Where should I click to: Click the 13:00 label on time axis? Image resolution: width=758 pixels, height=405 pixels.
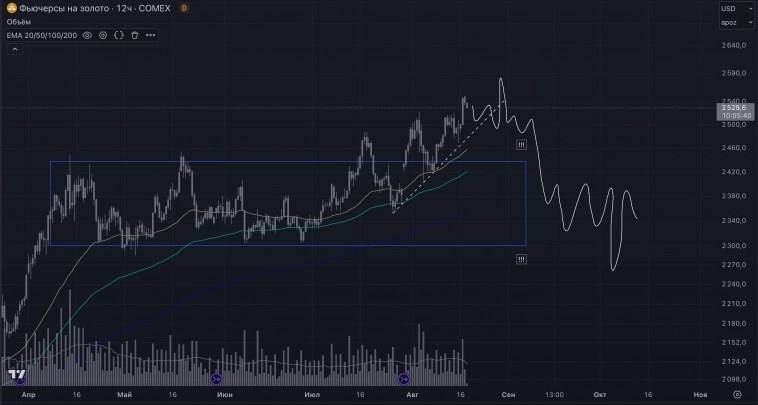pos(554,395)
